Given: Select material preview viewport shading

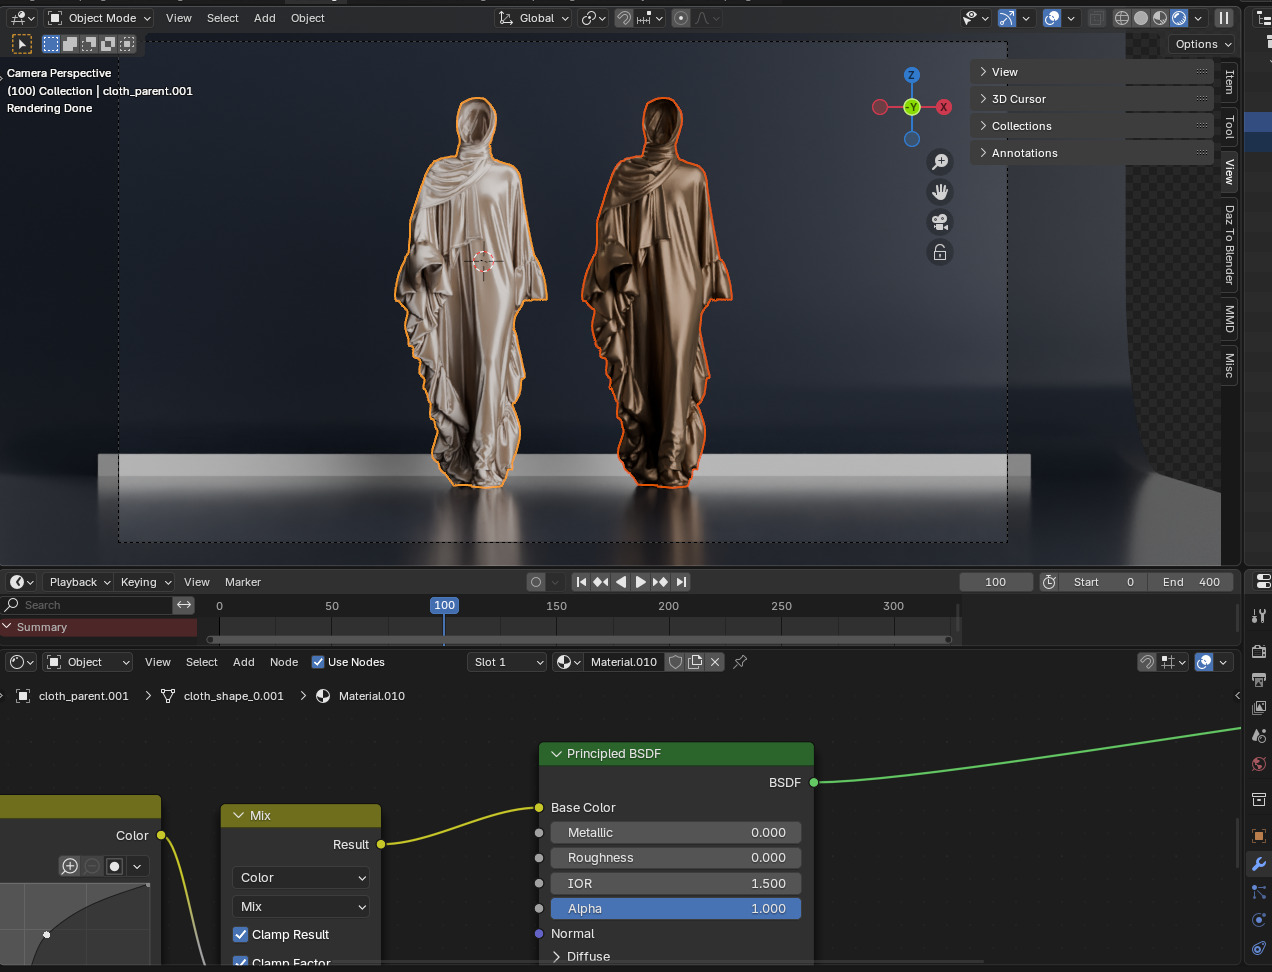Looking at the screenshot, I should click(x=1160, y=18).
